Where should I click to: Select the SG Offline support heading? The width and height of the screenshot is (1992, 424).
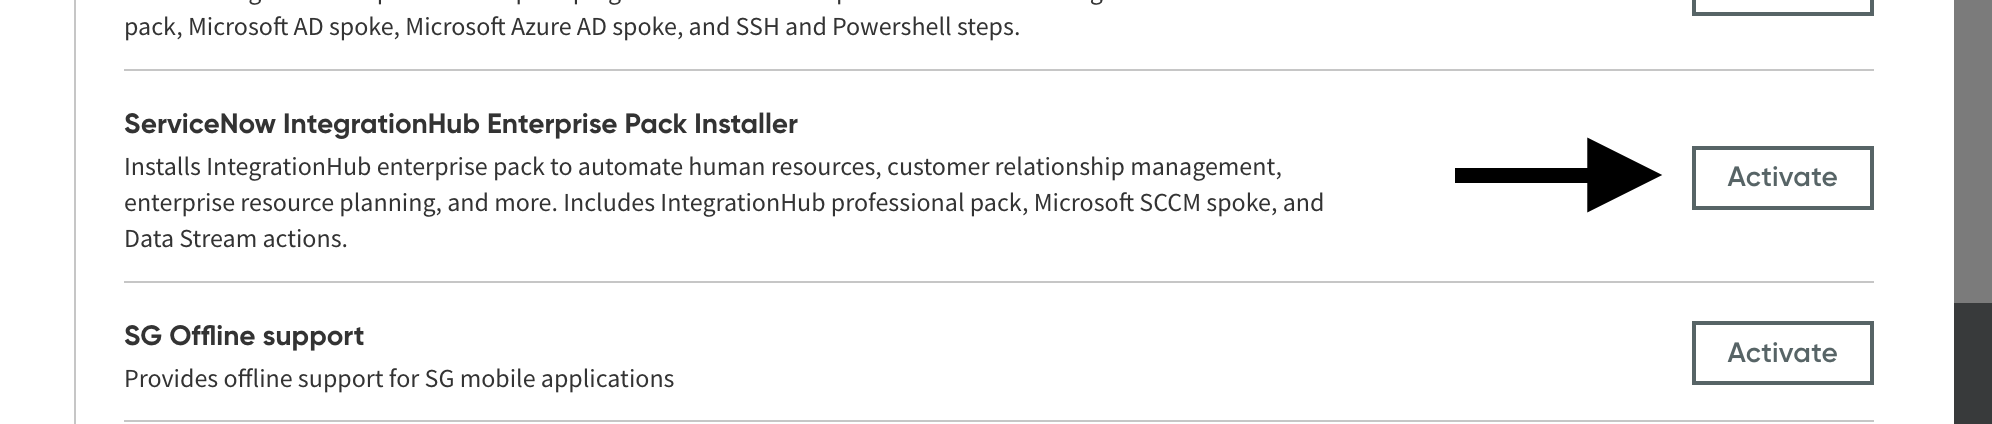click(x=243, y=336)
